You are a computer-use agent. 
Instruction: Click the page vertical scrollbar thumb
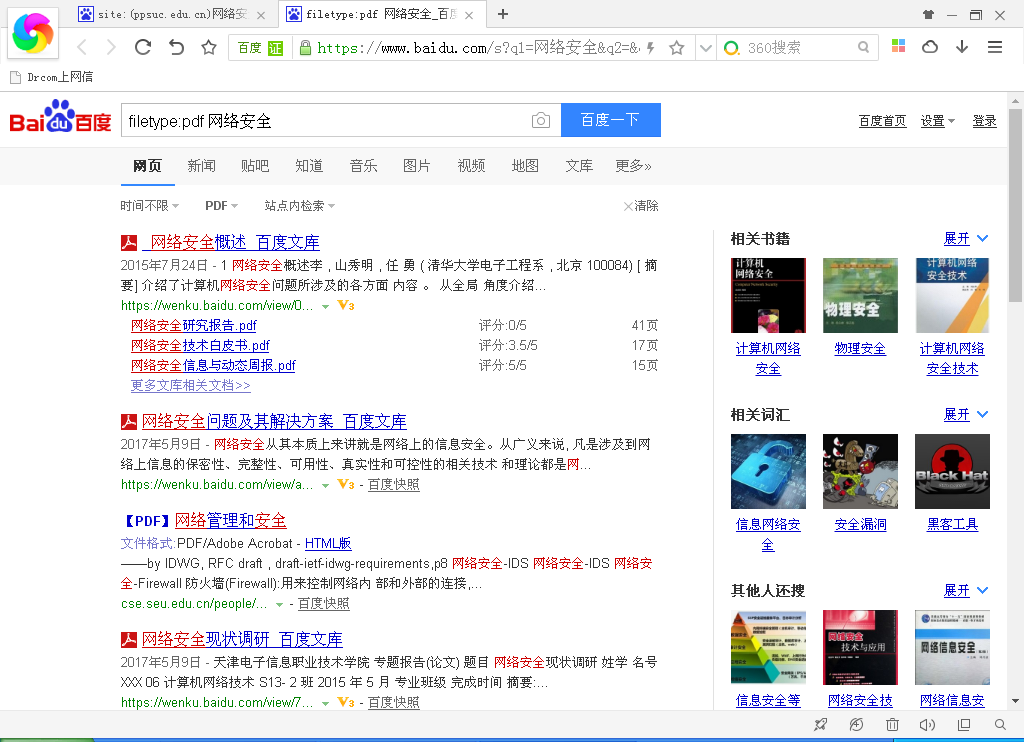point(1015,204)
